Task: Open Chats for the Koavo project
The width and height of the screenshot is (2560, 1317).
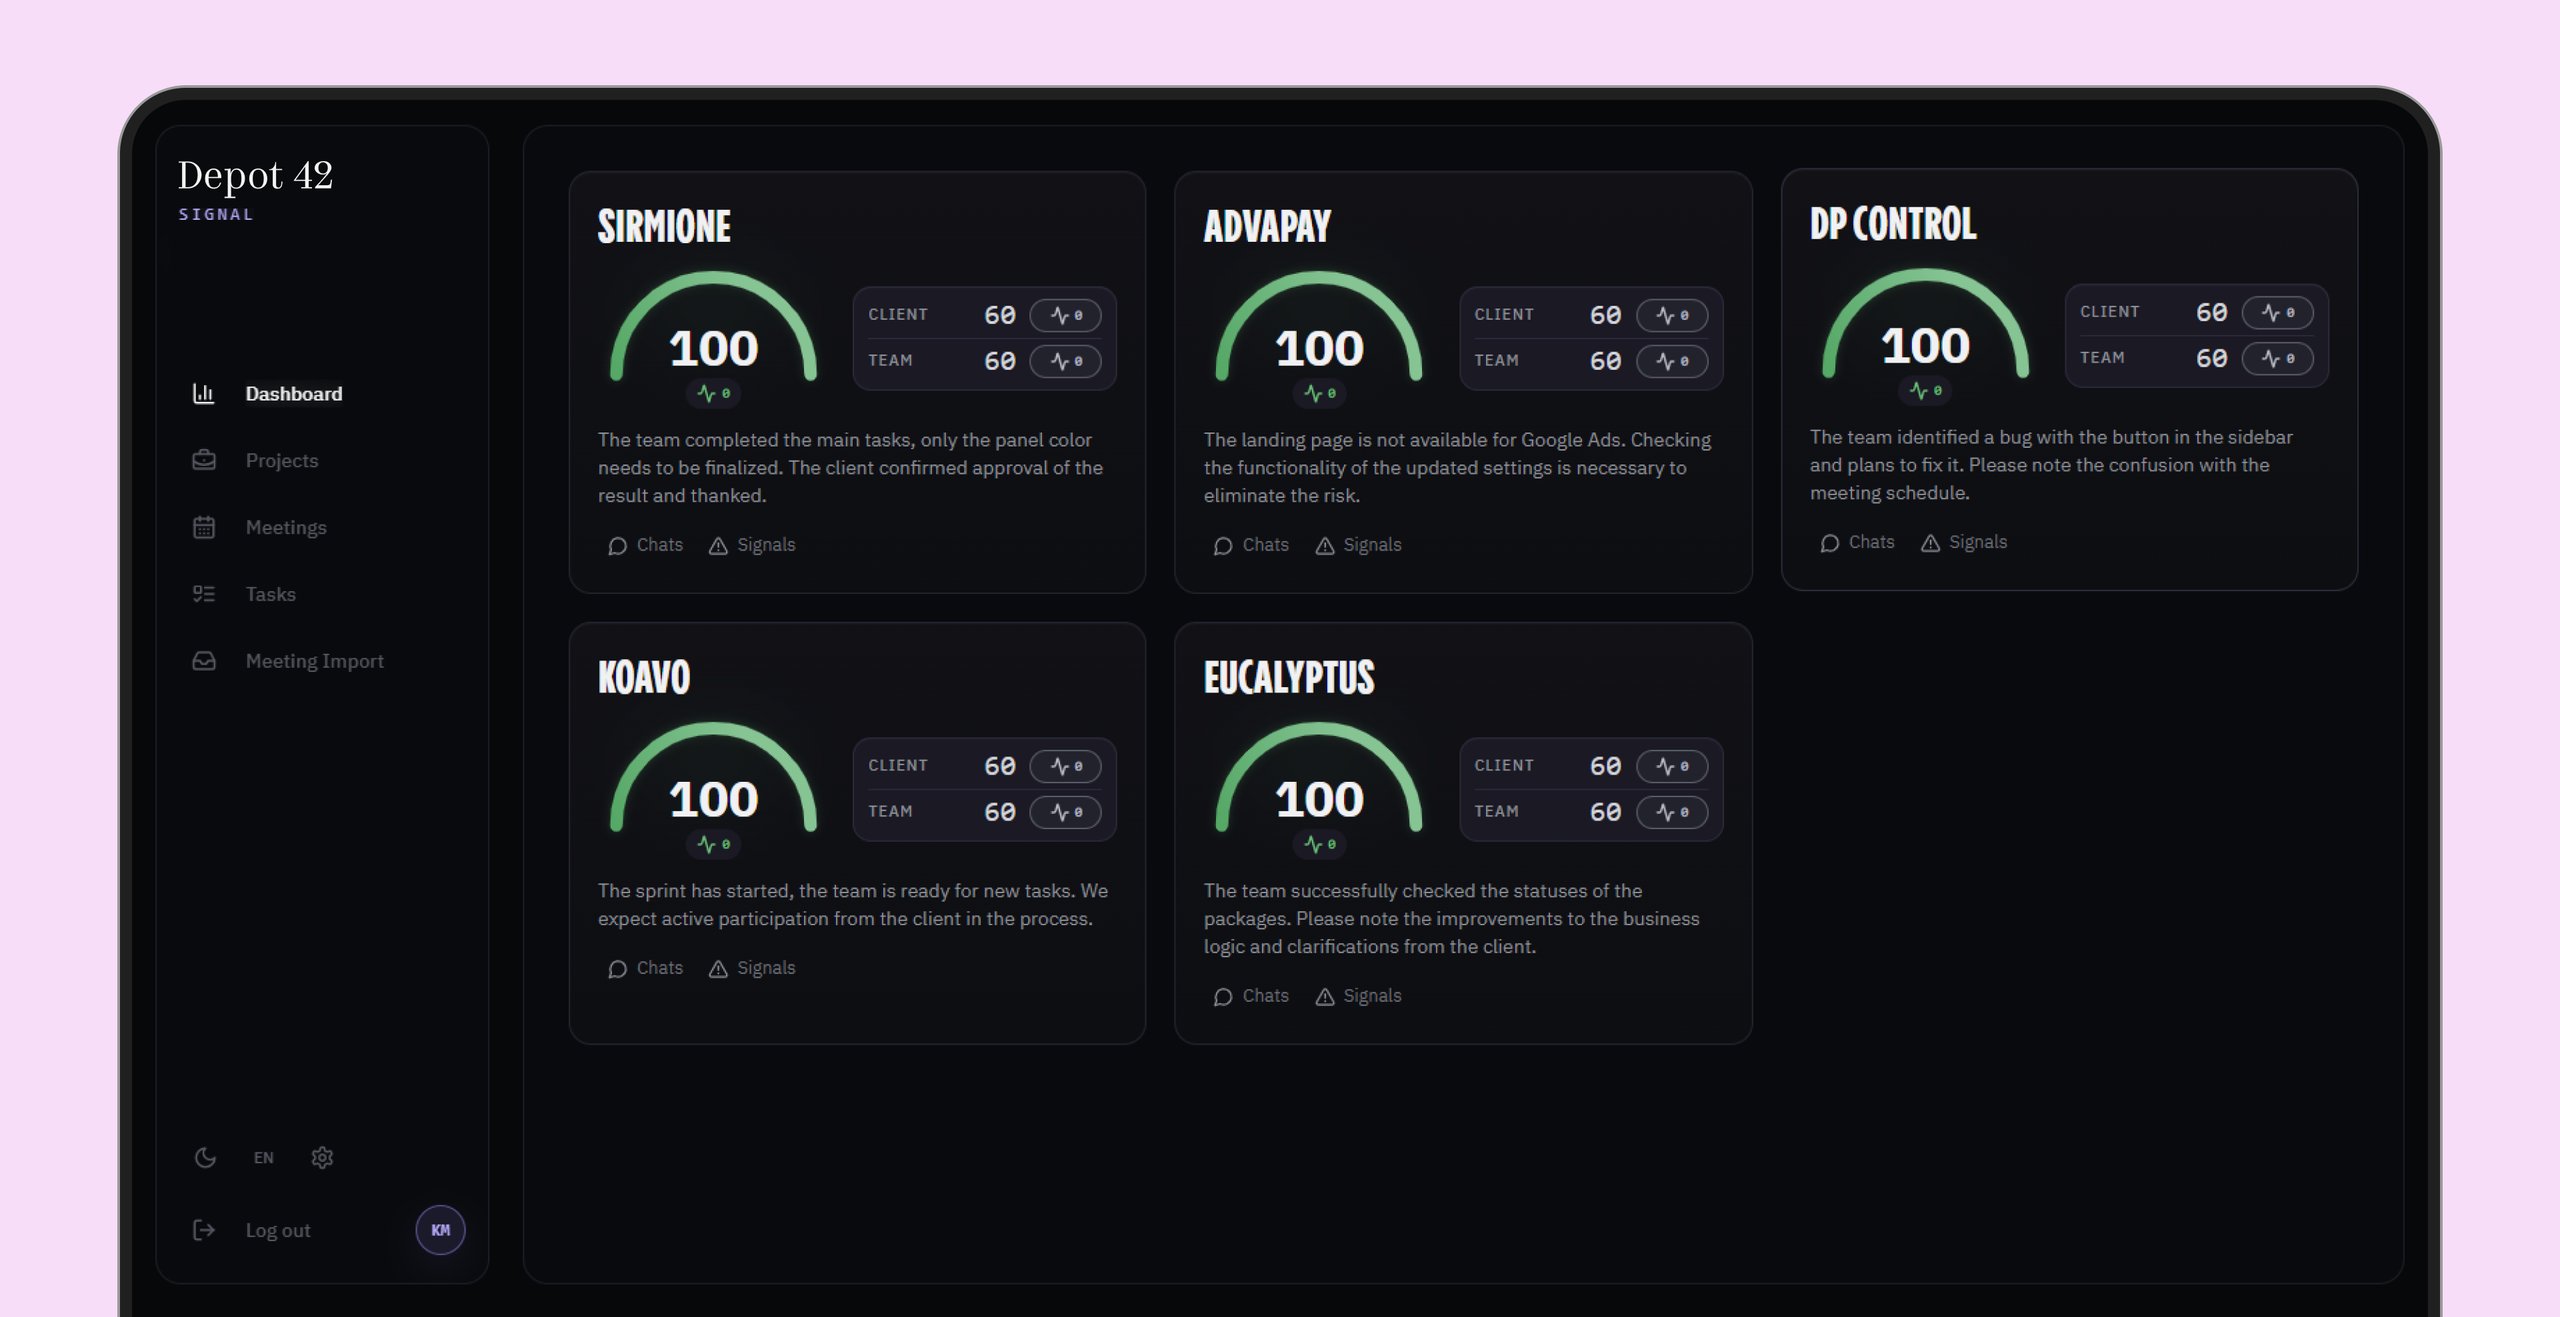Action: [x=645, y=969]
